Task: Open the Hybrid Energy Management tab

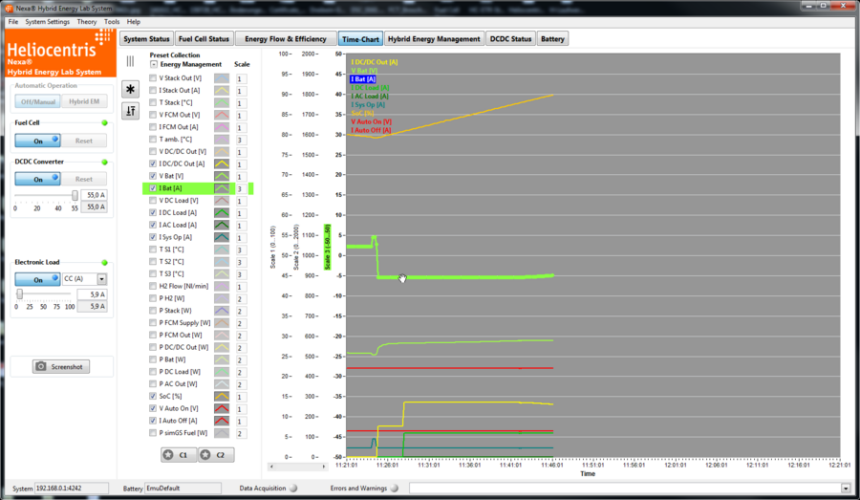Action: [x=434, y=39]
